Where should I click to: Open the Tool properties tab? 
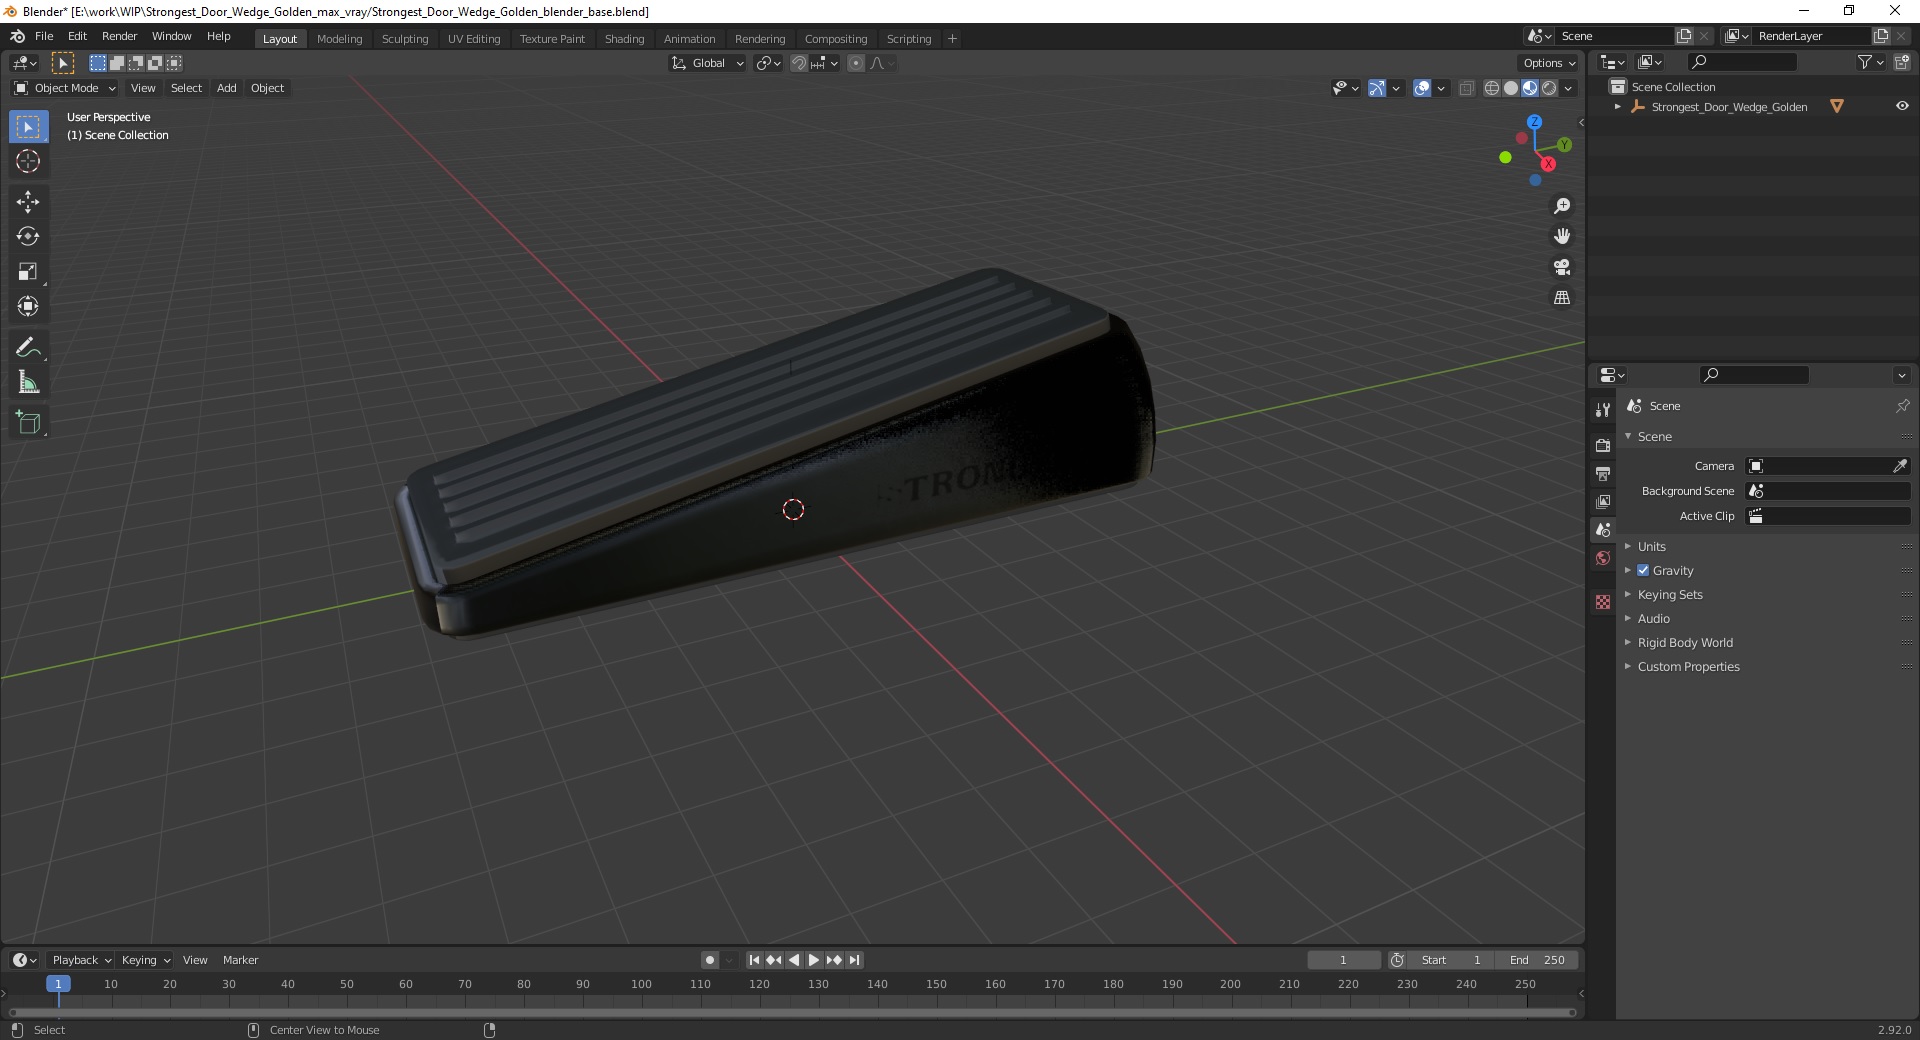[1603, 410]
